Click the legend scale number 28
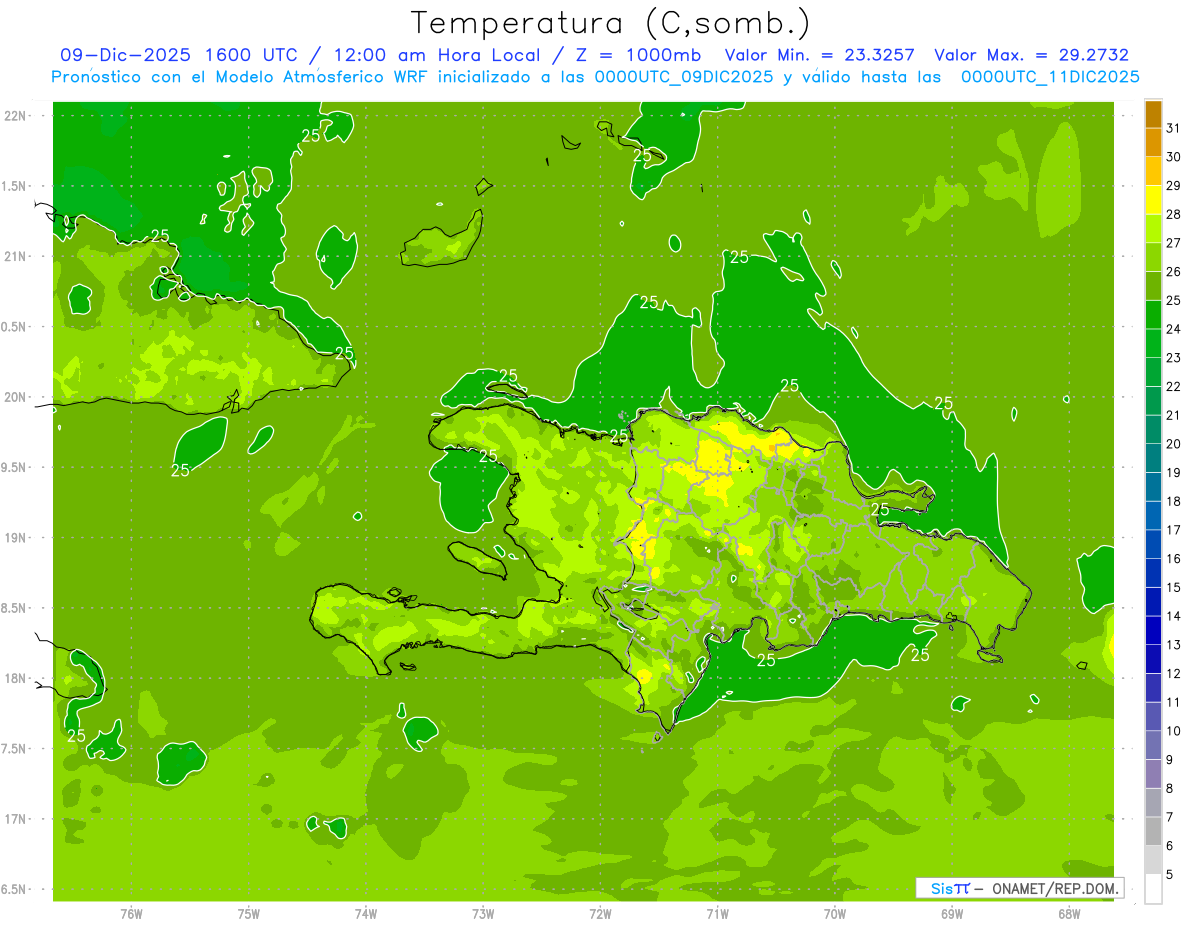The height and width of the screenshot is (927, 1200). coord(1173,214)
